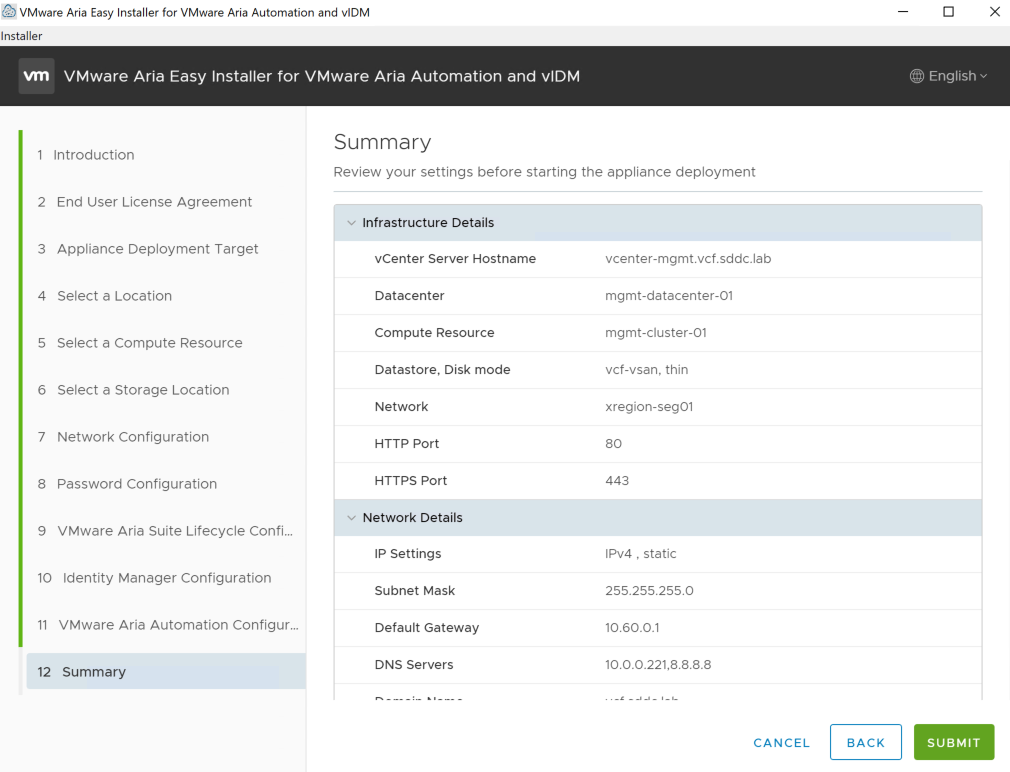Click the IP Settings label
The height and width of the screenshot is (772, 1010).
[x=408, y=554]
